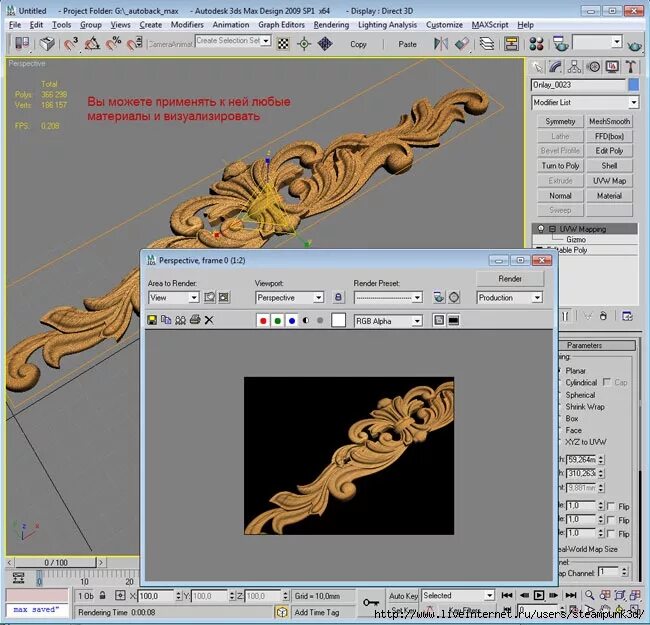Open the Align tool
This screenshot has width=650, height=625.
coord(461,44)
